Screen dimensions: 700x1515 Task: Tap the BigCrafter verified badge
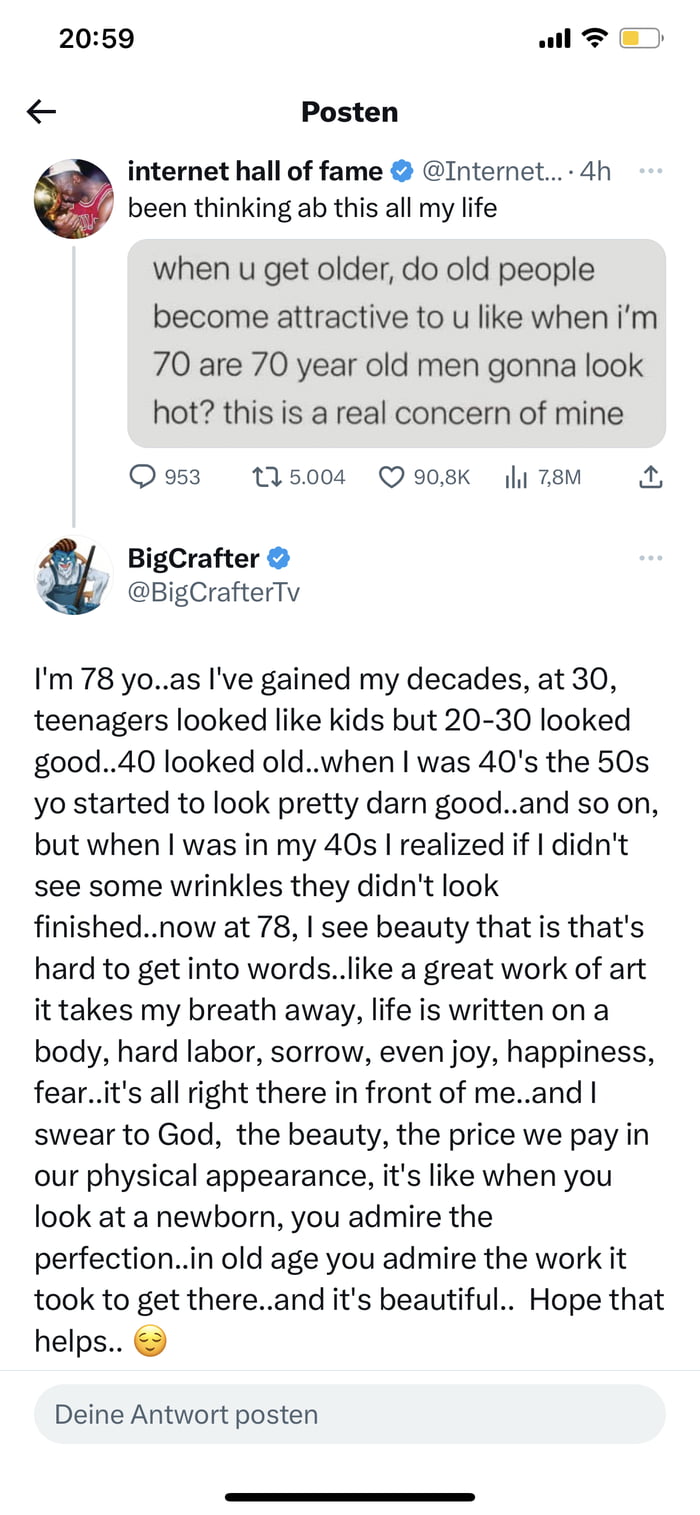[x=279, y=558]
